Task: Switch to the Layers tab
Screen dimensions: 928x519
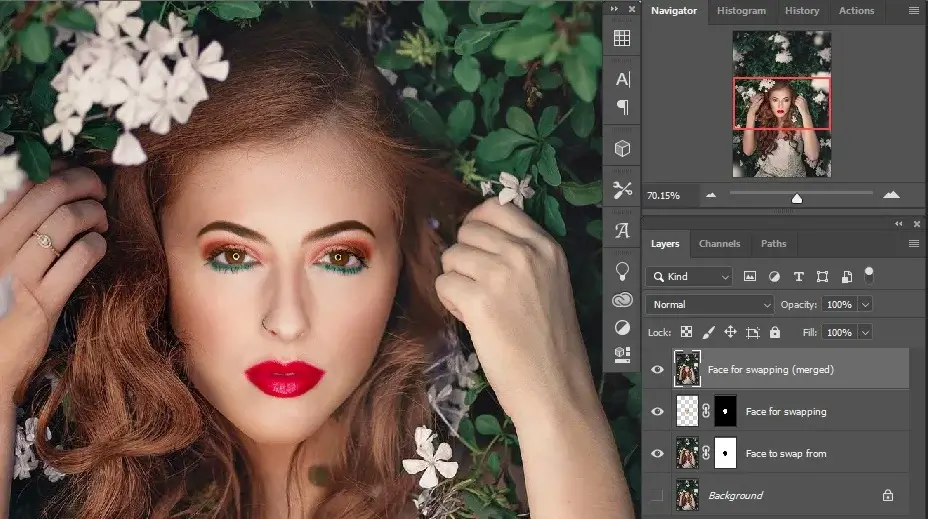Action: [665, 244]
